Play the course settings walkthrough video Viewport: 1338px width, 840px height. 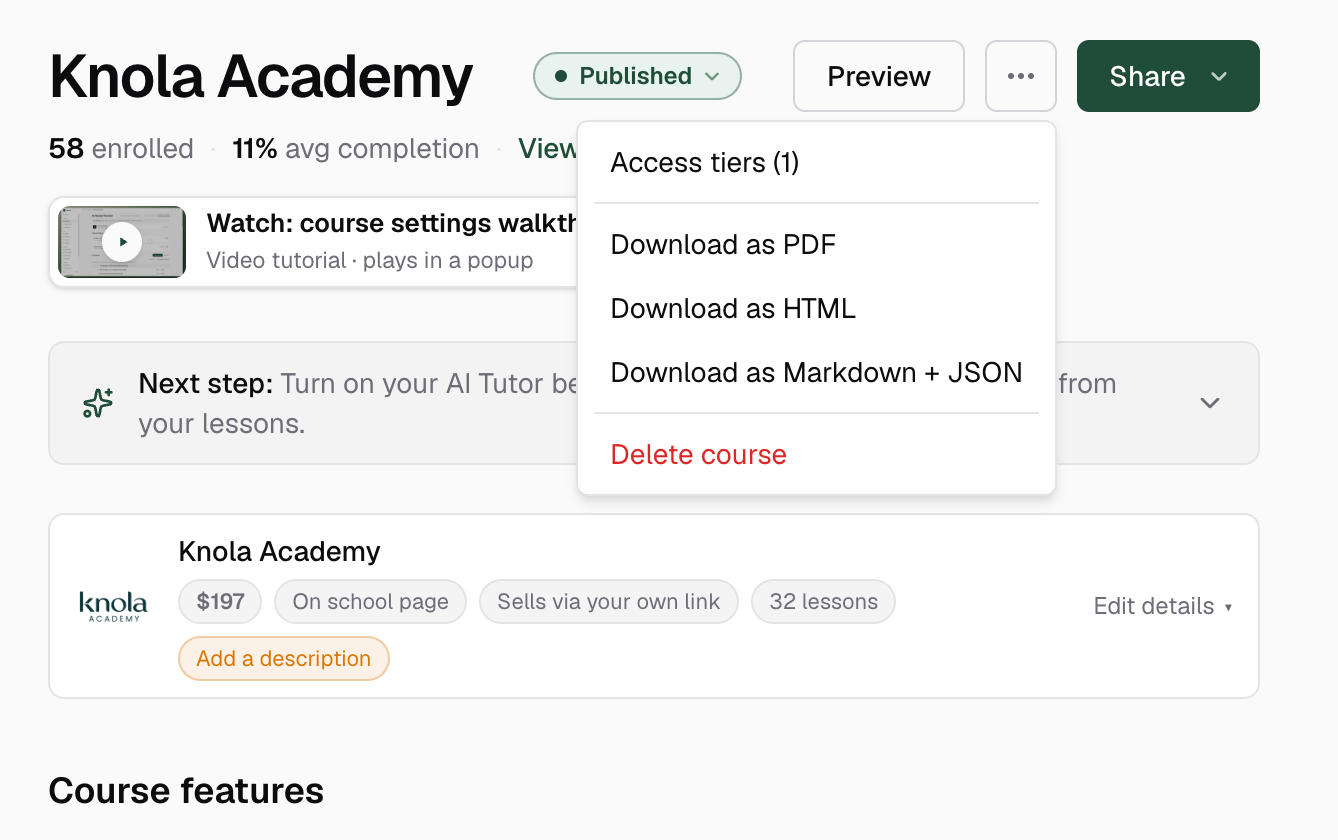(x=122, y=242)
